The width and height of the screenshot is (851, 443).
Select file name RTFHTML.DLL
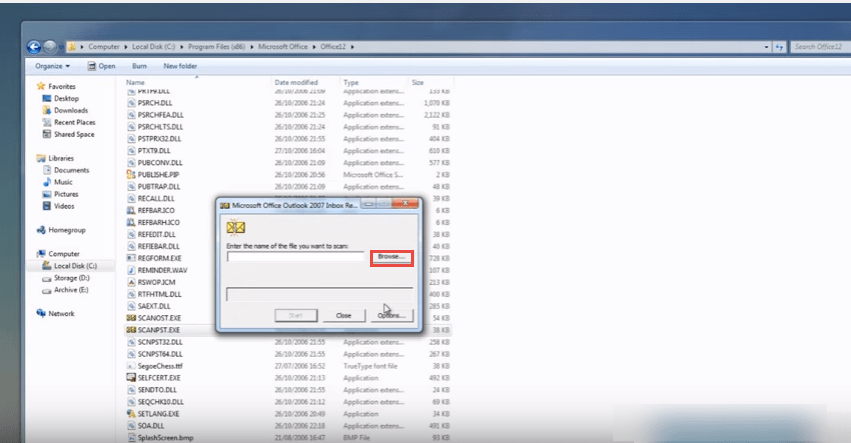[160, 294]
